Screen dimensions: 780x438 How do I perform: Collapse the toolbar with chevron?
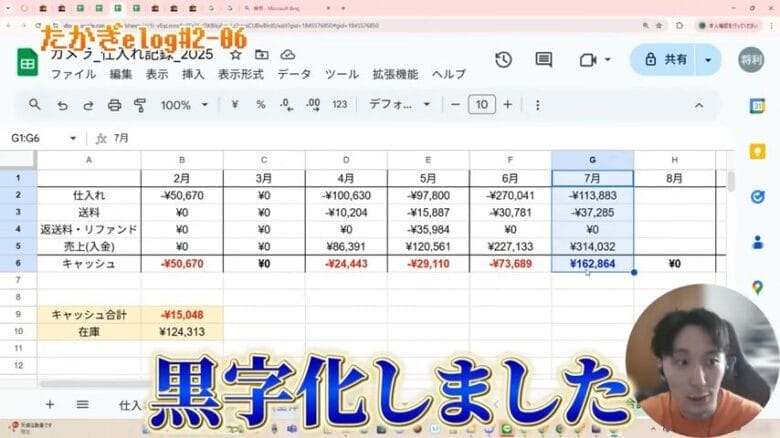pos(699,105)
